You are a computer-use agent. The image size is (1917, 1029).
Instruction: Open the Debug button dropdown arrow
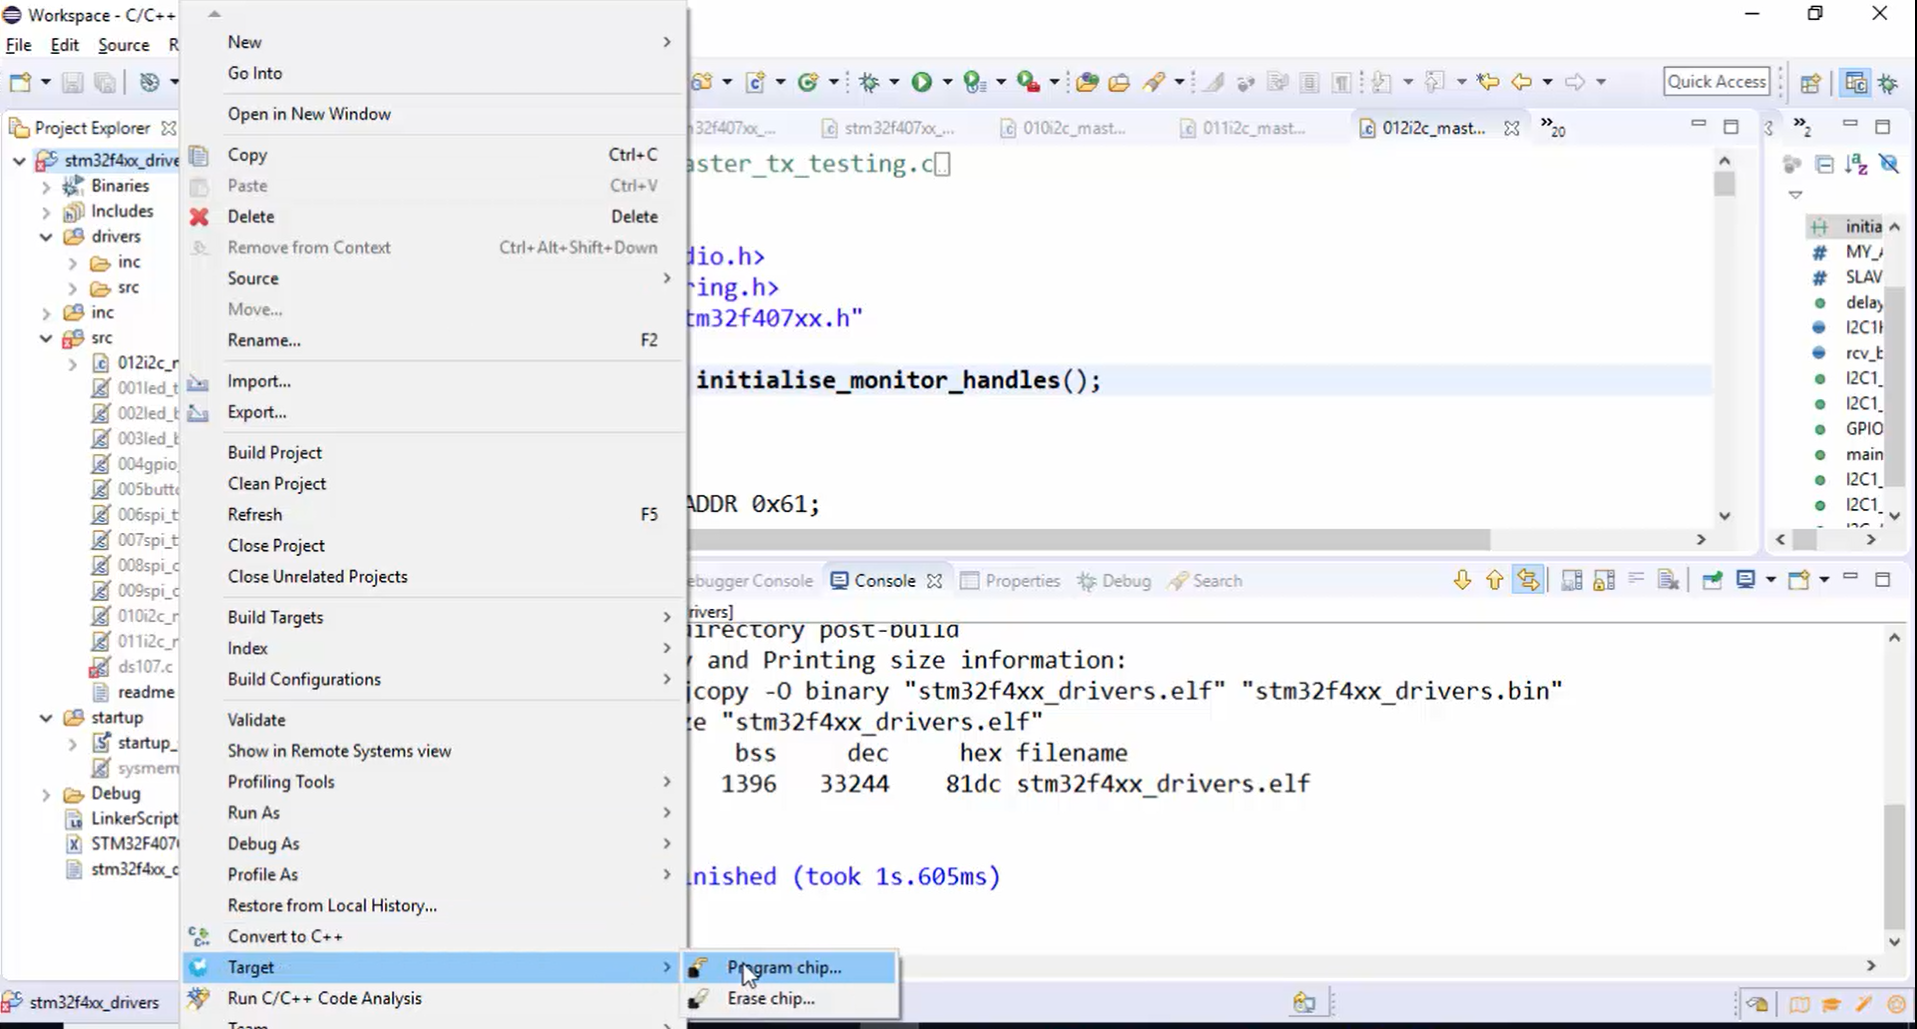point(894,82)
